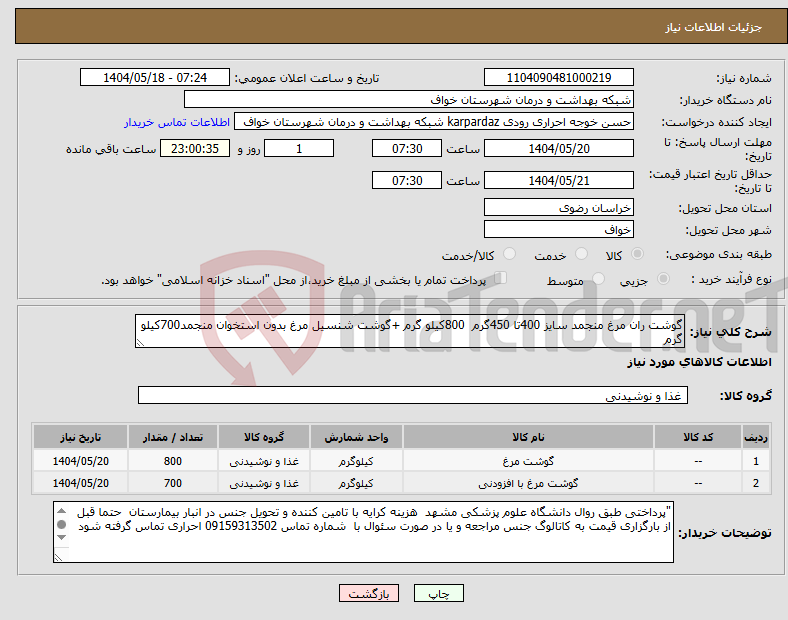
Task: Click the row number 2 cell
Action: tap(755, 483)
